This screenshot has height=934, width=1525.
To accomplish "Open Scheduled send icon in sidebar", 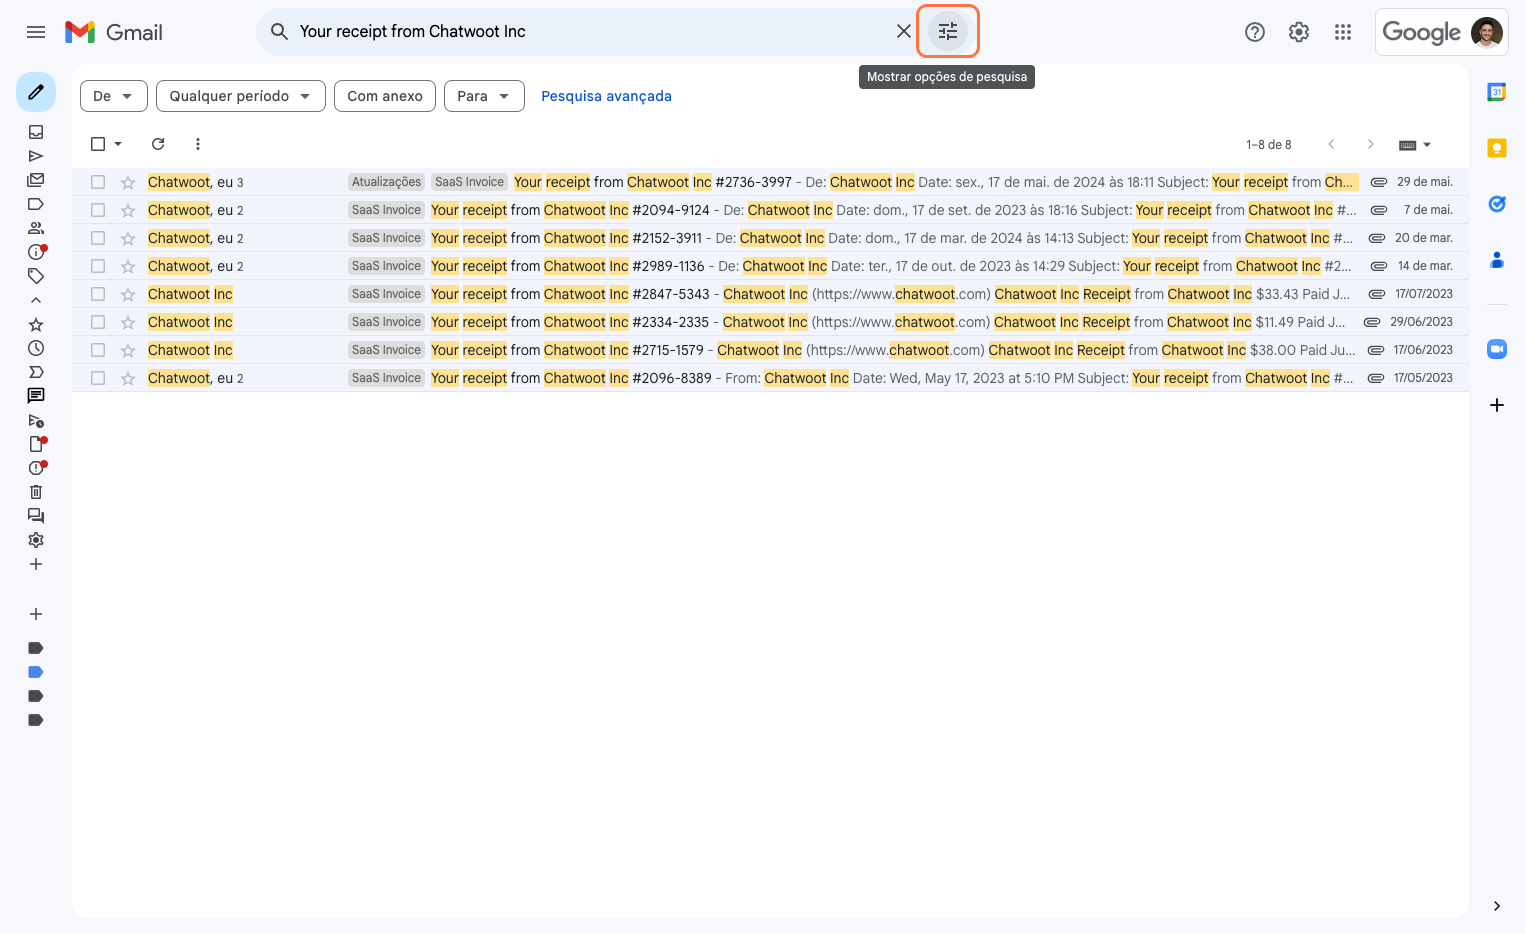I will coord(36,420).
